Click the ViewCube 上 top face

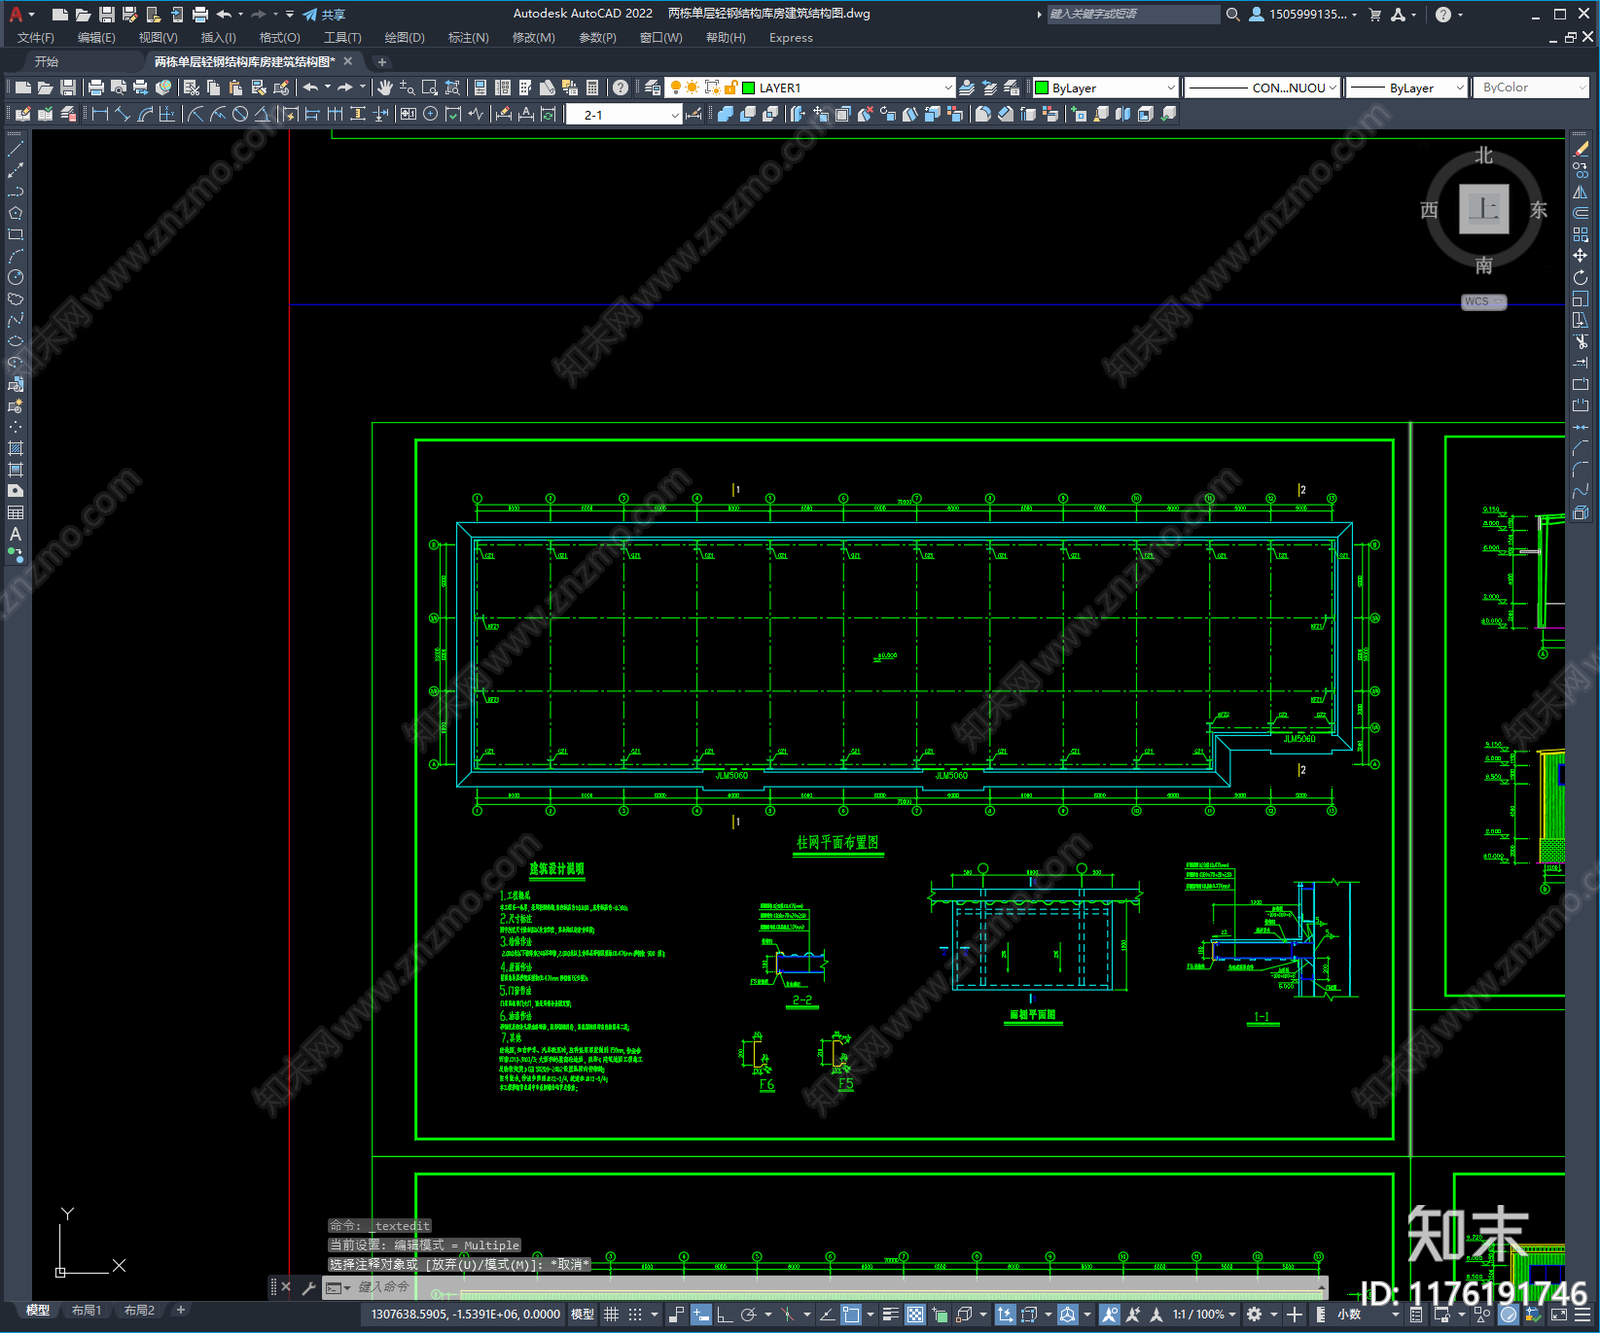coord(1484,209)
